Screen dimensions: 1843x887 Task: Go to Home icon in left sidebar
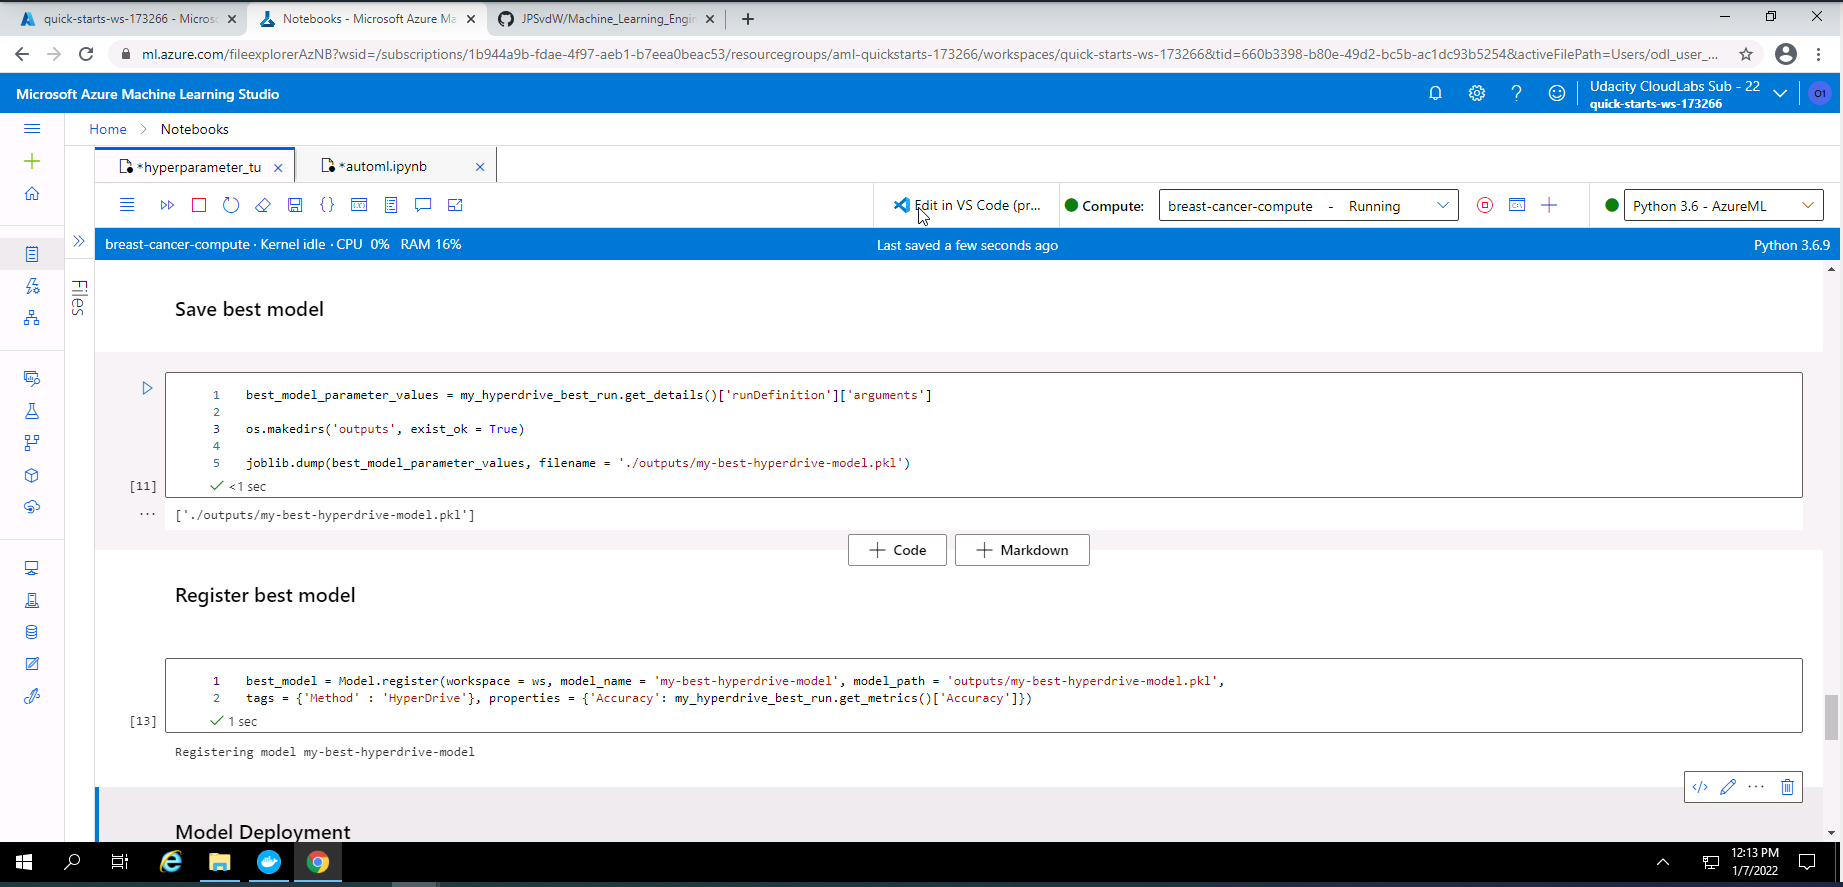(x=32, y=193)
